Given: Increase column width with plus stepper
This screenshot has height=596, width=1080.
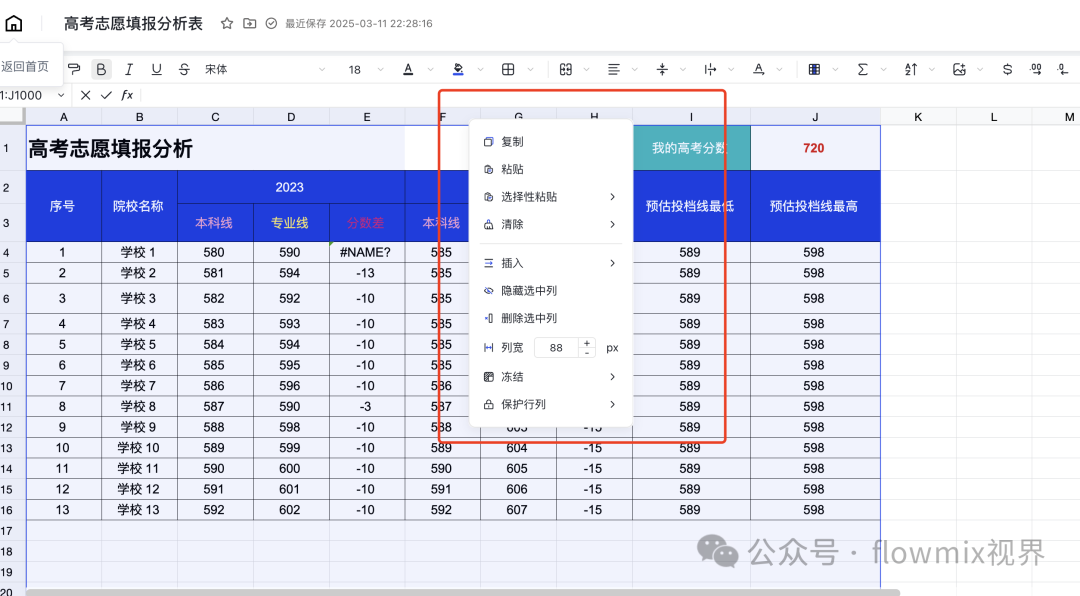Looking at the screenshot, I should [x=587, y=342].
